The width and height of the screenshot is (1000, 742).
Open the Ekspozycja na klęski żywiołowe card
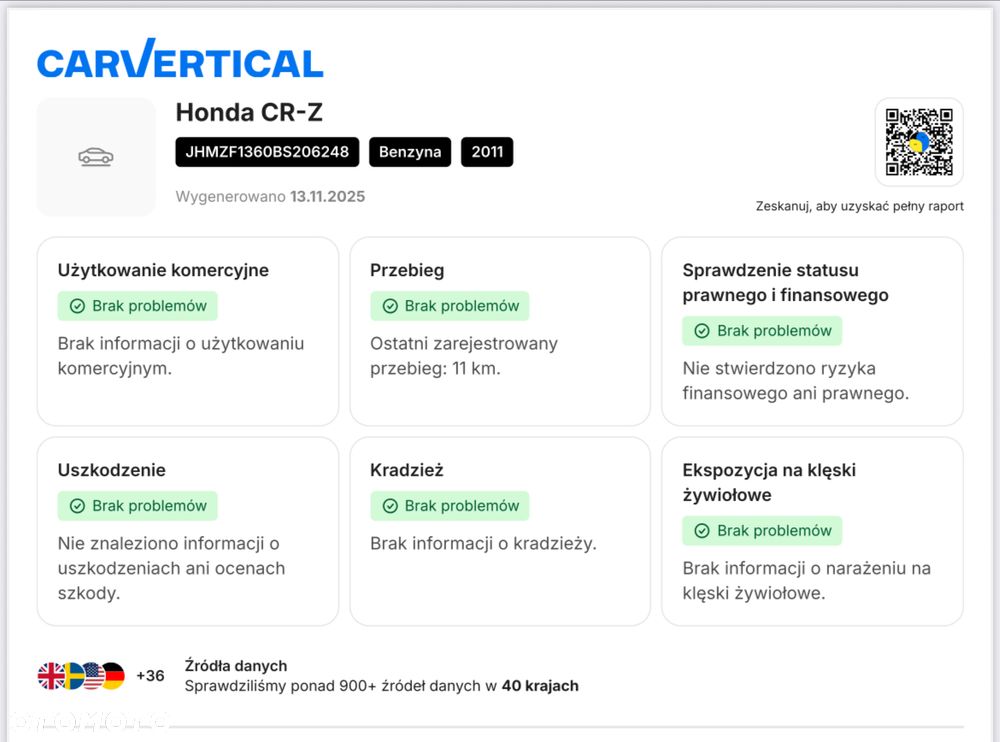click(x=812, y=531)
